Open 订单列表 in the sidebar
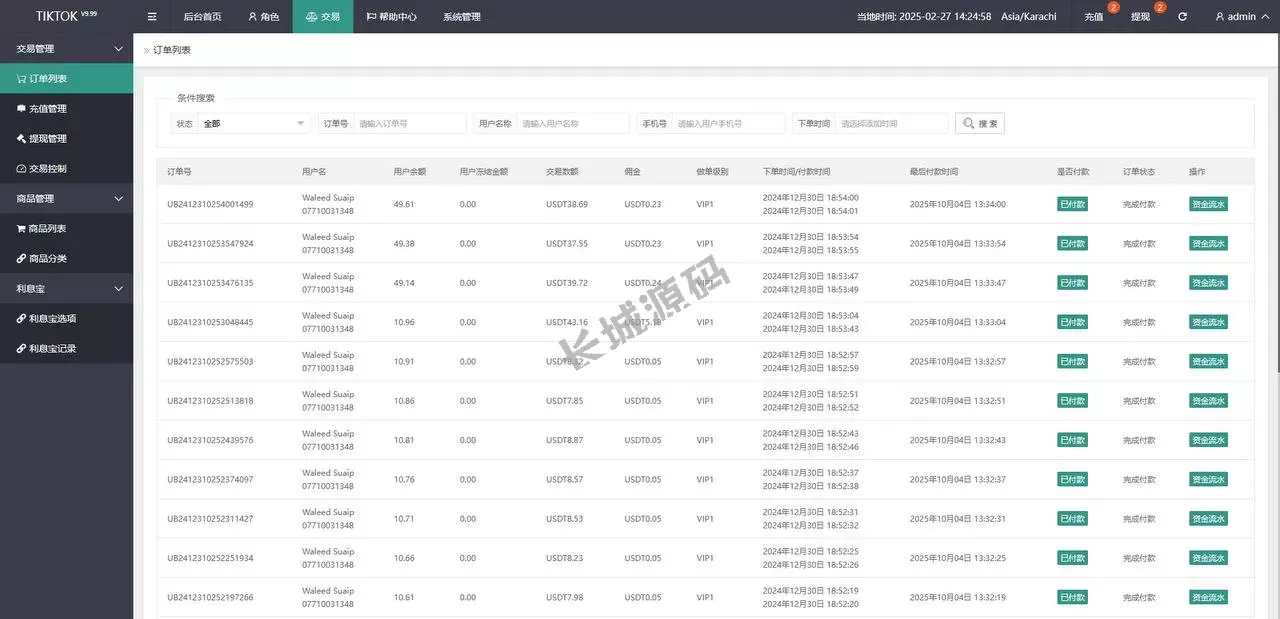This screenshot has width=1280, height=619. pyautogui.click(x=66, y=78)
